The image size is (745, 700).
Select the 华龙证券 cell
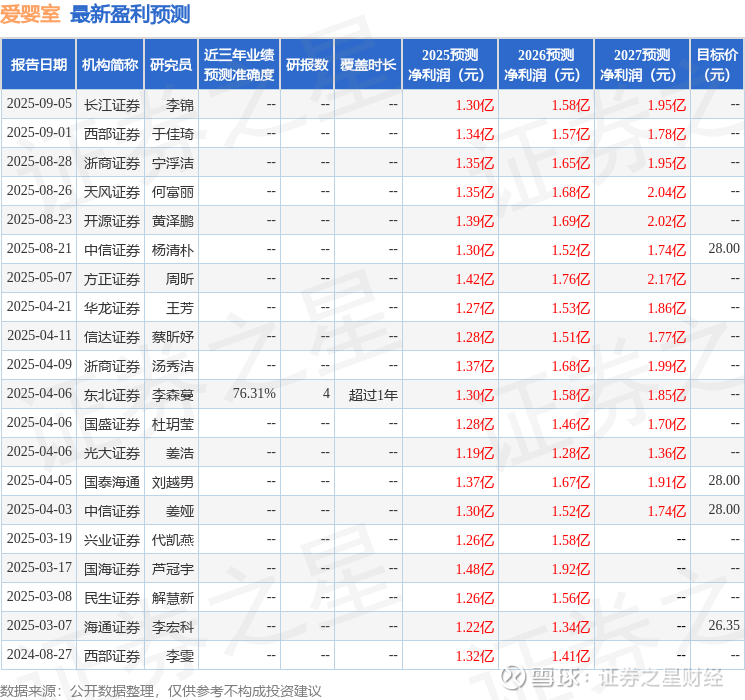coord(112,308)
